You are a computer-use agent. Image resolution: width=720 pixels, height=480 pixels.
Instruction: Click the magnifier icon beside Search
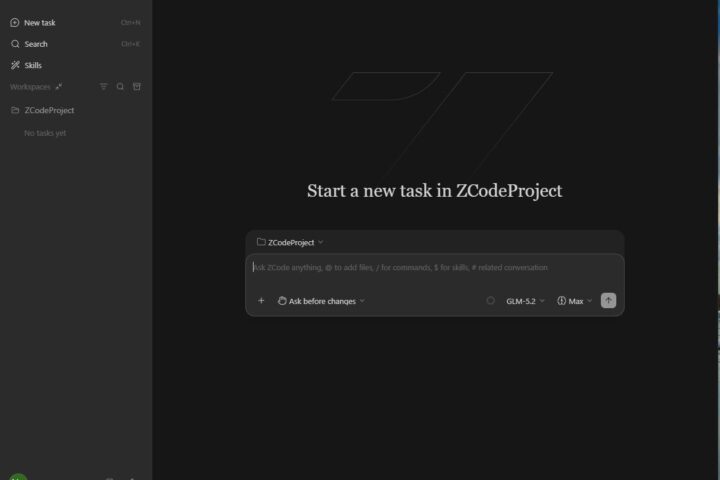pos(15,44)
